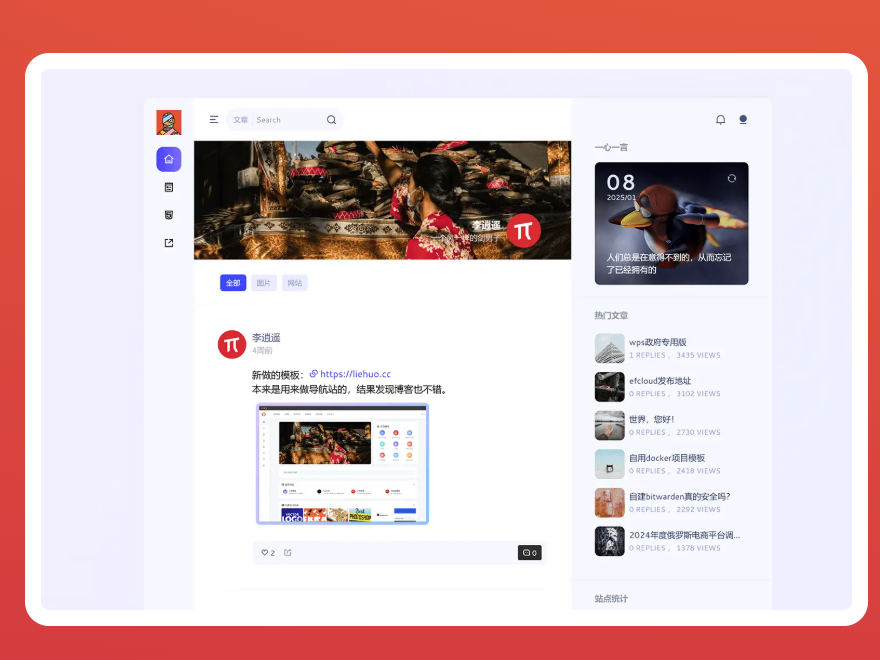Share the post by 李逍遥
Viewport: 880px width, 660px height.
pos(288,553)
